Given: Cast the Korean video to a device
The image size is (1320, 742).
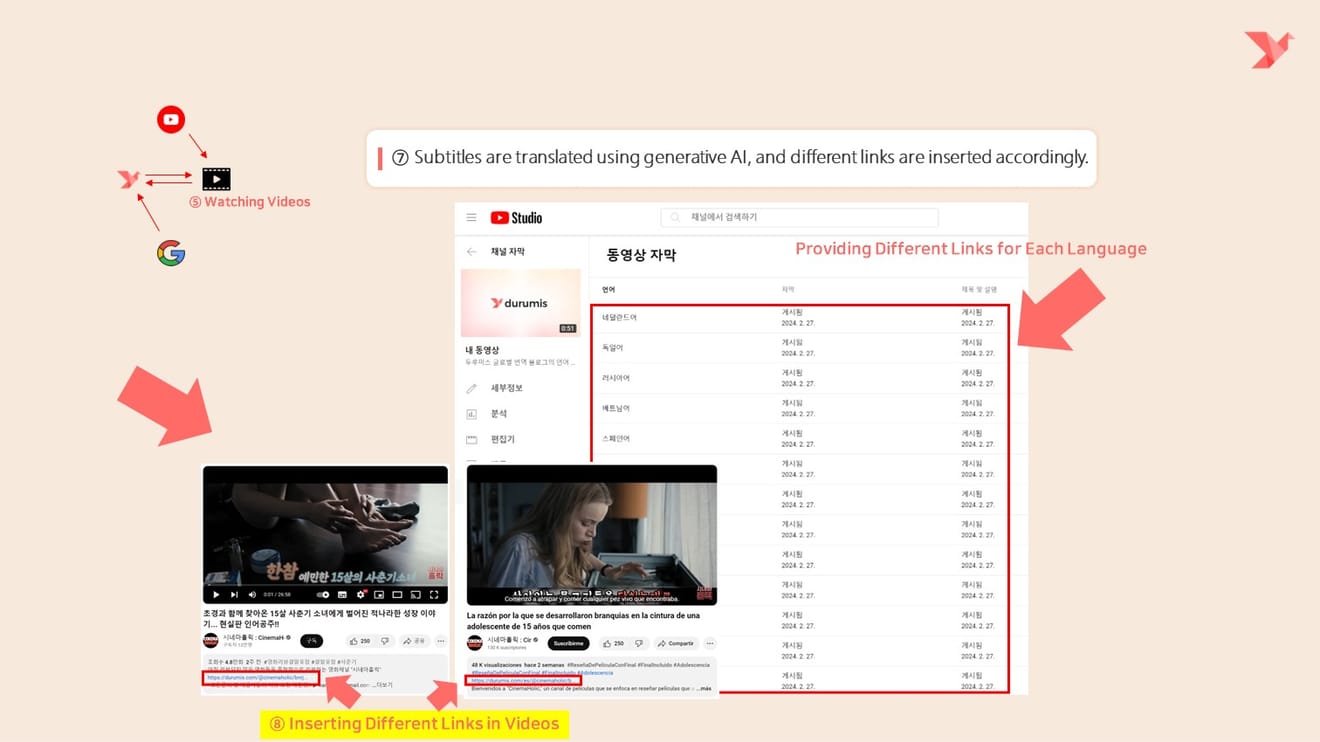Looking at the screenshot, I should click(415, 595).
